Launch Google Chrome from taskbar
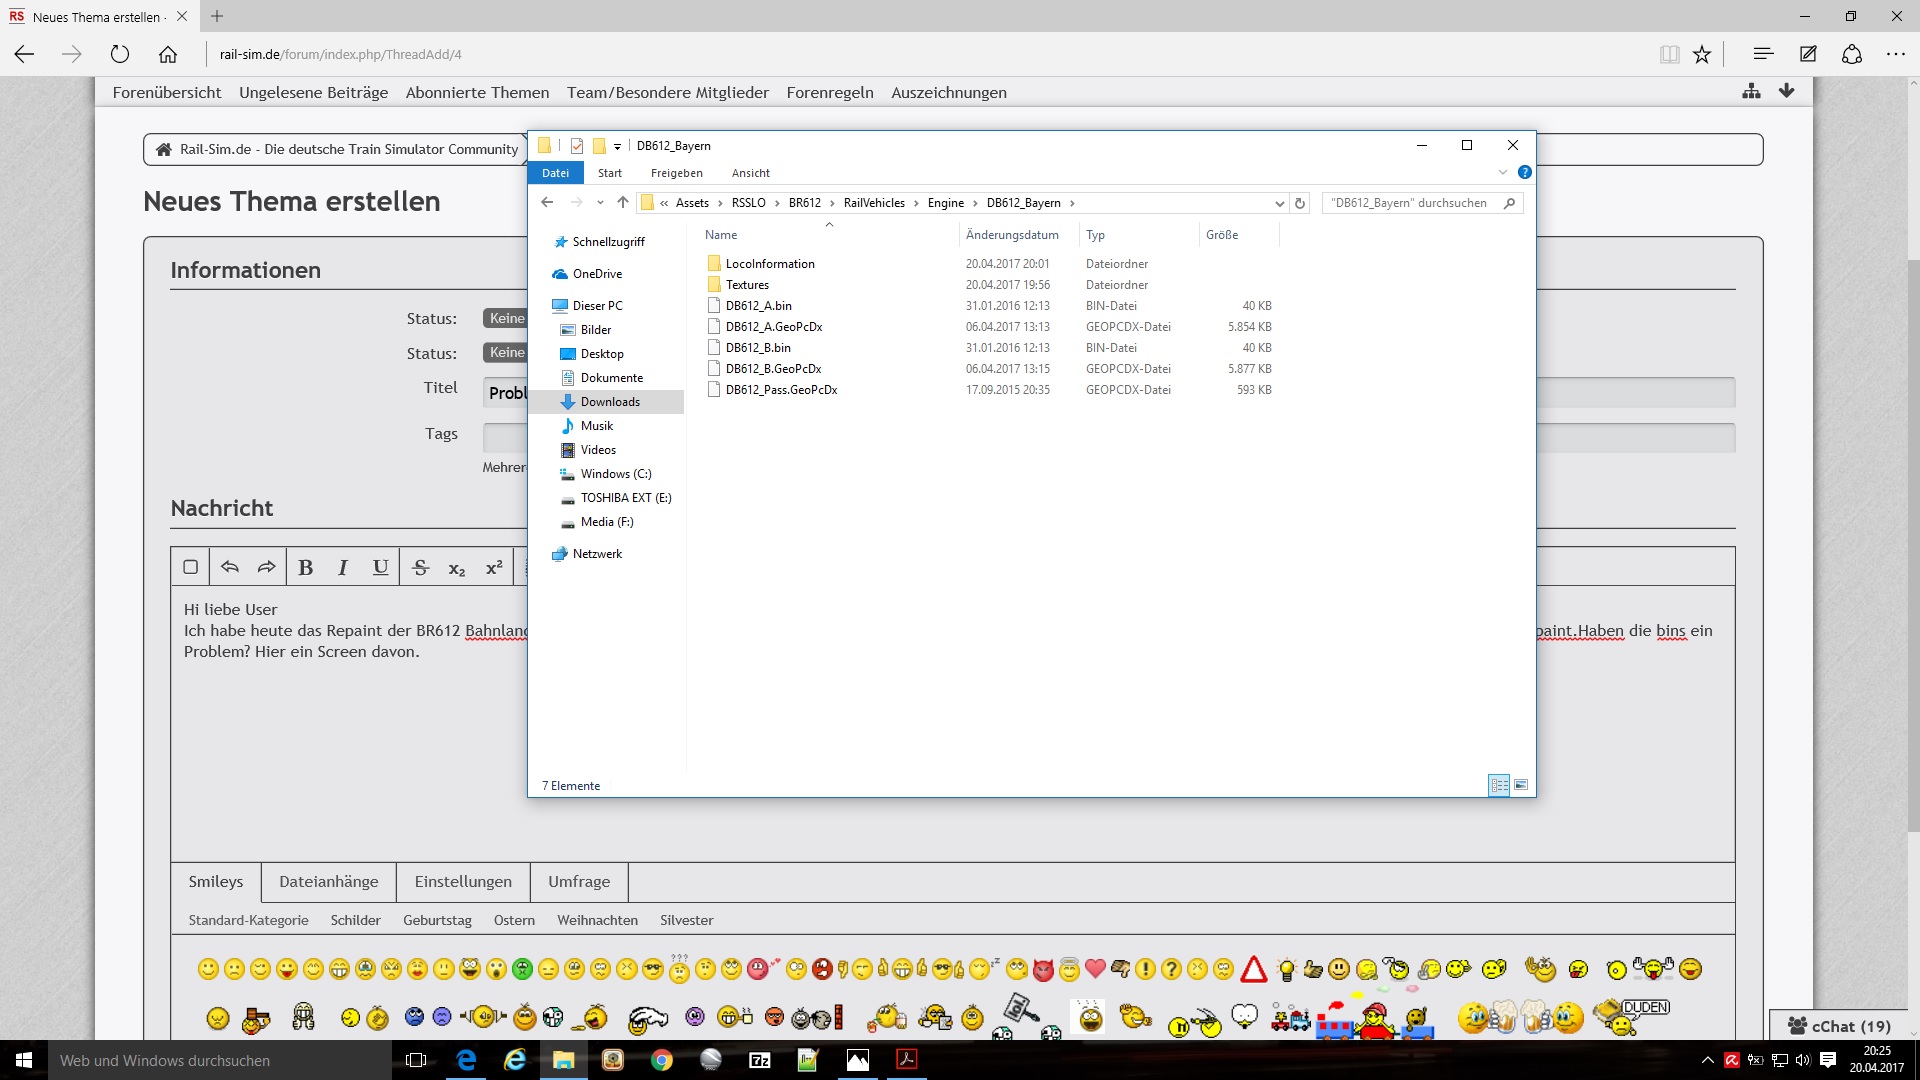The image size is (1920, 1080). pyautogui.click(x=662, y=1060)
